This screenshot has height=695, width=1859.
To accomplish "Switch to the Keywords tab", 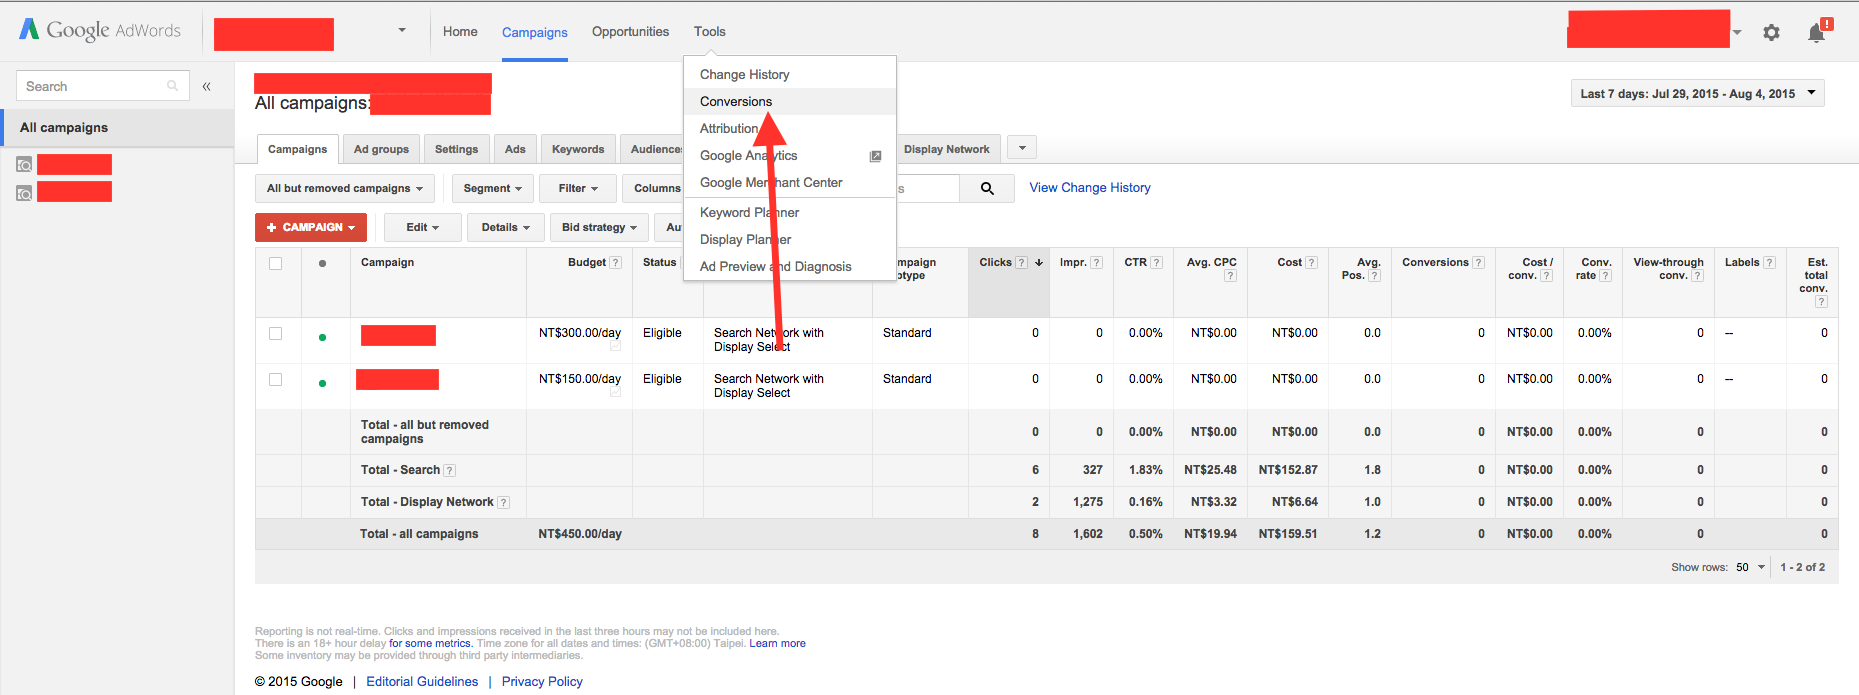I will click(578, 149).
